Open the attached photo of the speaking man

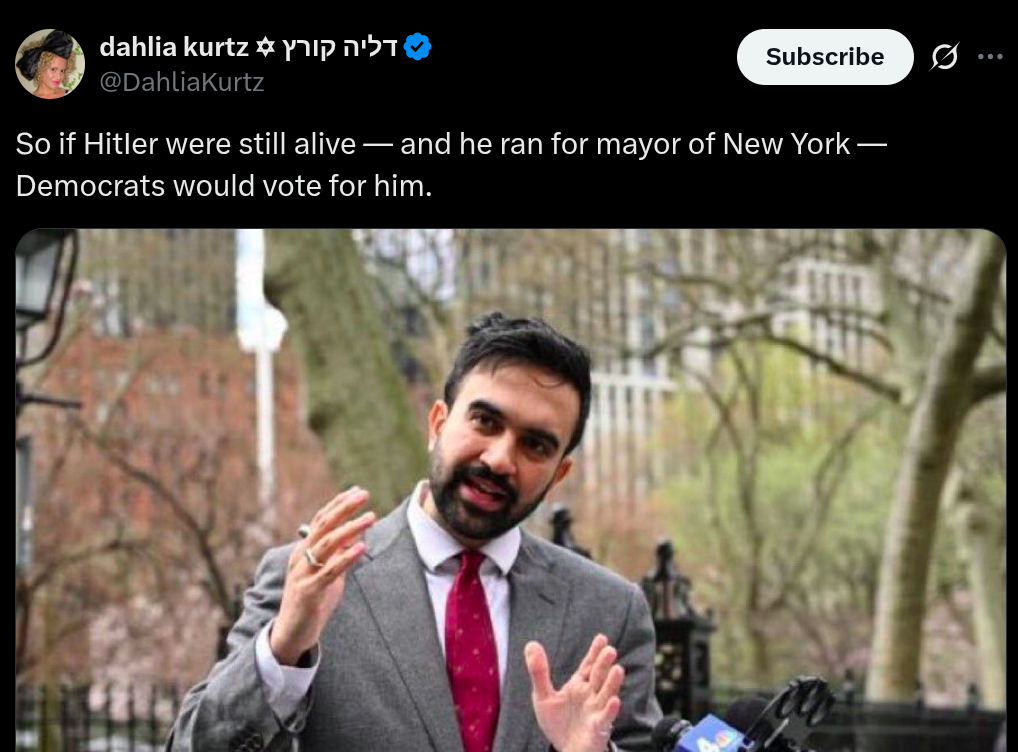click(510, 490)
